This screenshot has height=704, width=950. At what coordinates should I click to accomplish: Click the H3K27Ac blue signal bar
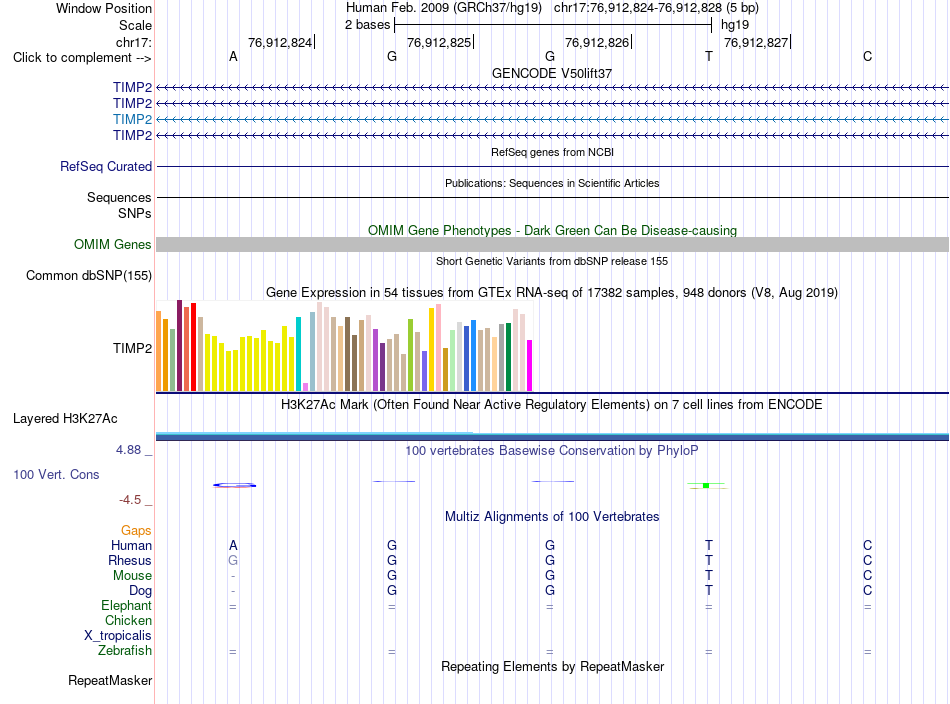pos(552,436)
